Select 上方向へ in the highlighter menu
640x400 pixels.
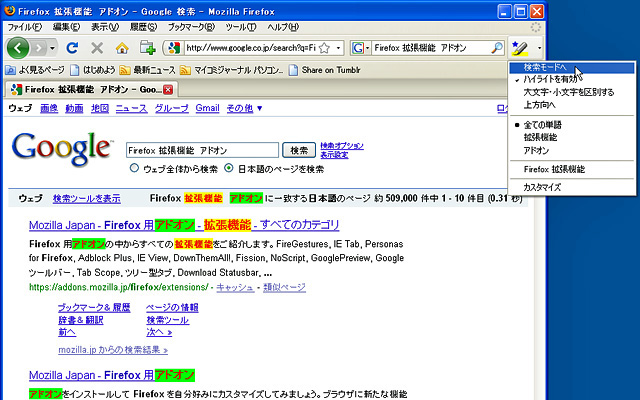click(x=572, y=105)
